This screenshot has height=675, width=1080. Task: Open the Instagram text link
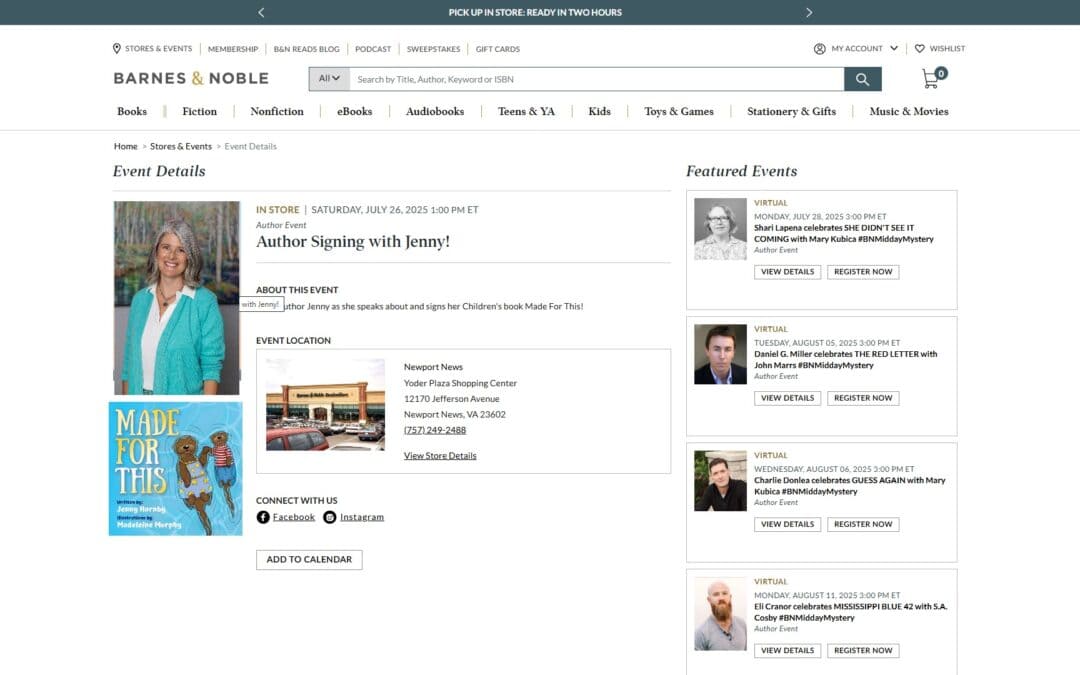coord(362,517)
